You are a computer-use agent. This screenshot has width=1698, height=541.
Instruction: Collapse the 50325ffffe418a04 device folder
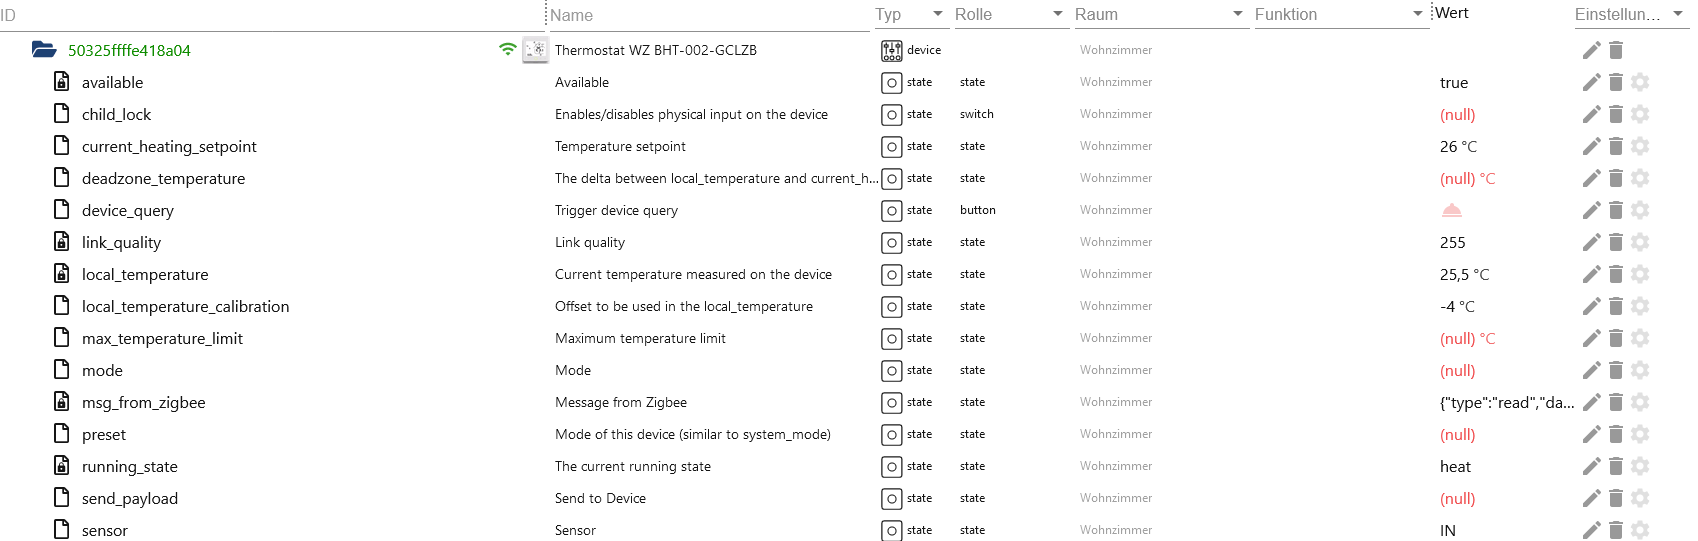[x=43, y=50]
